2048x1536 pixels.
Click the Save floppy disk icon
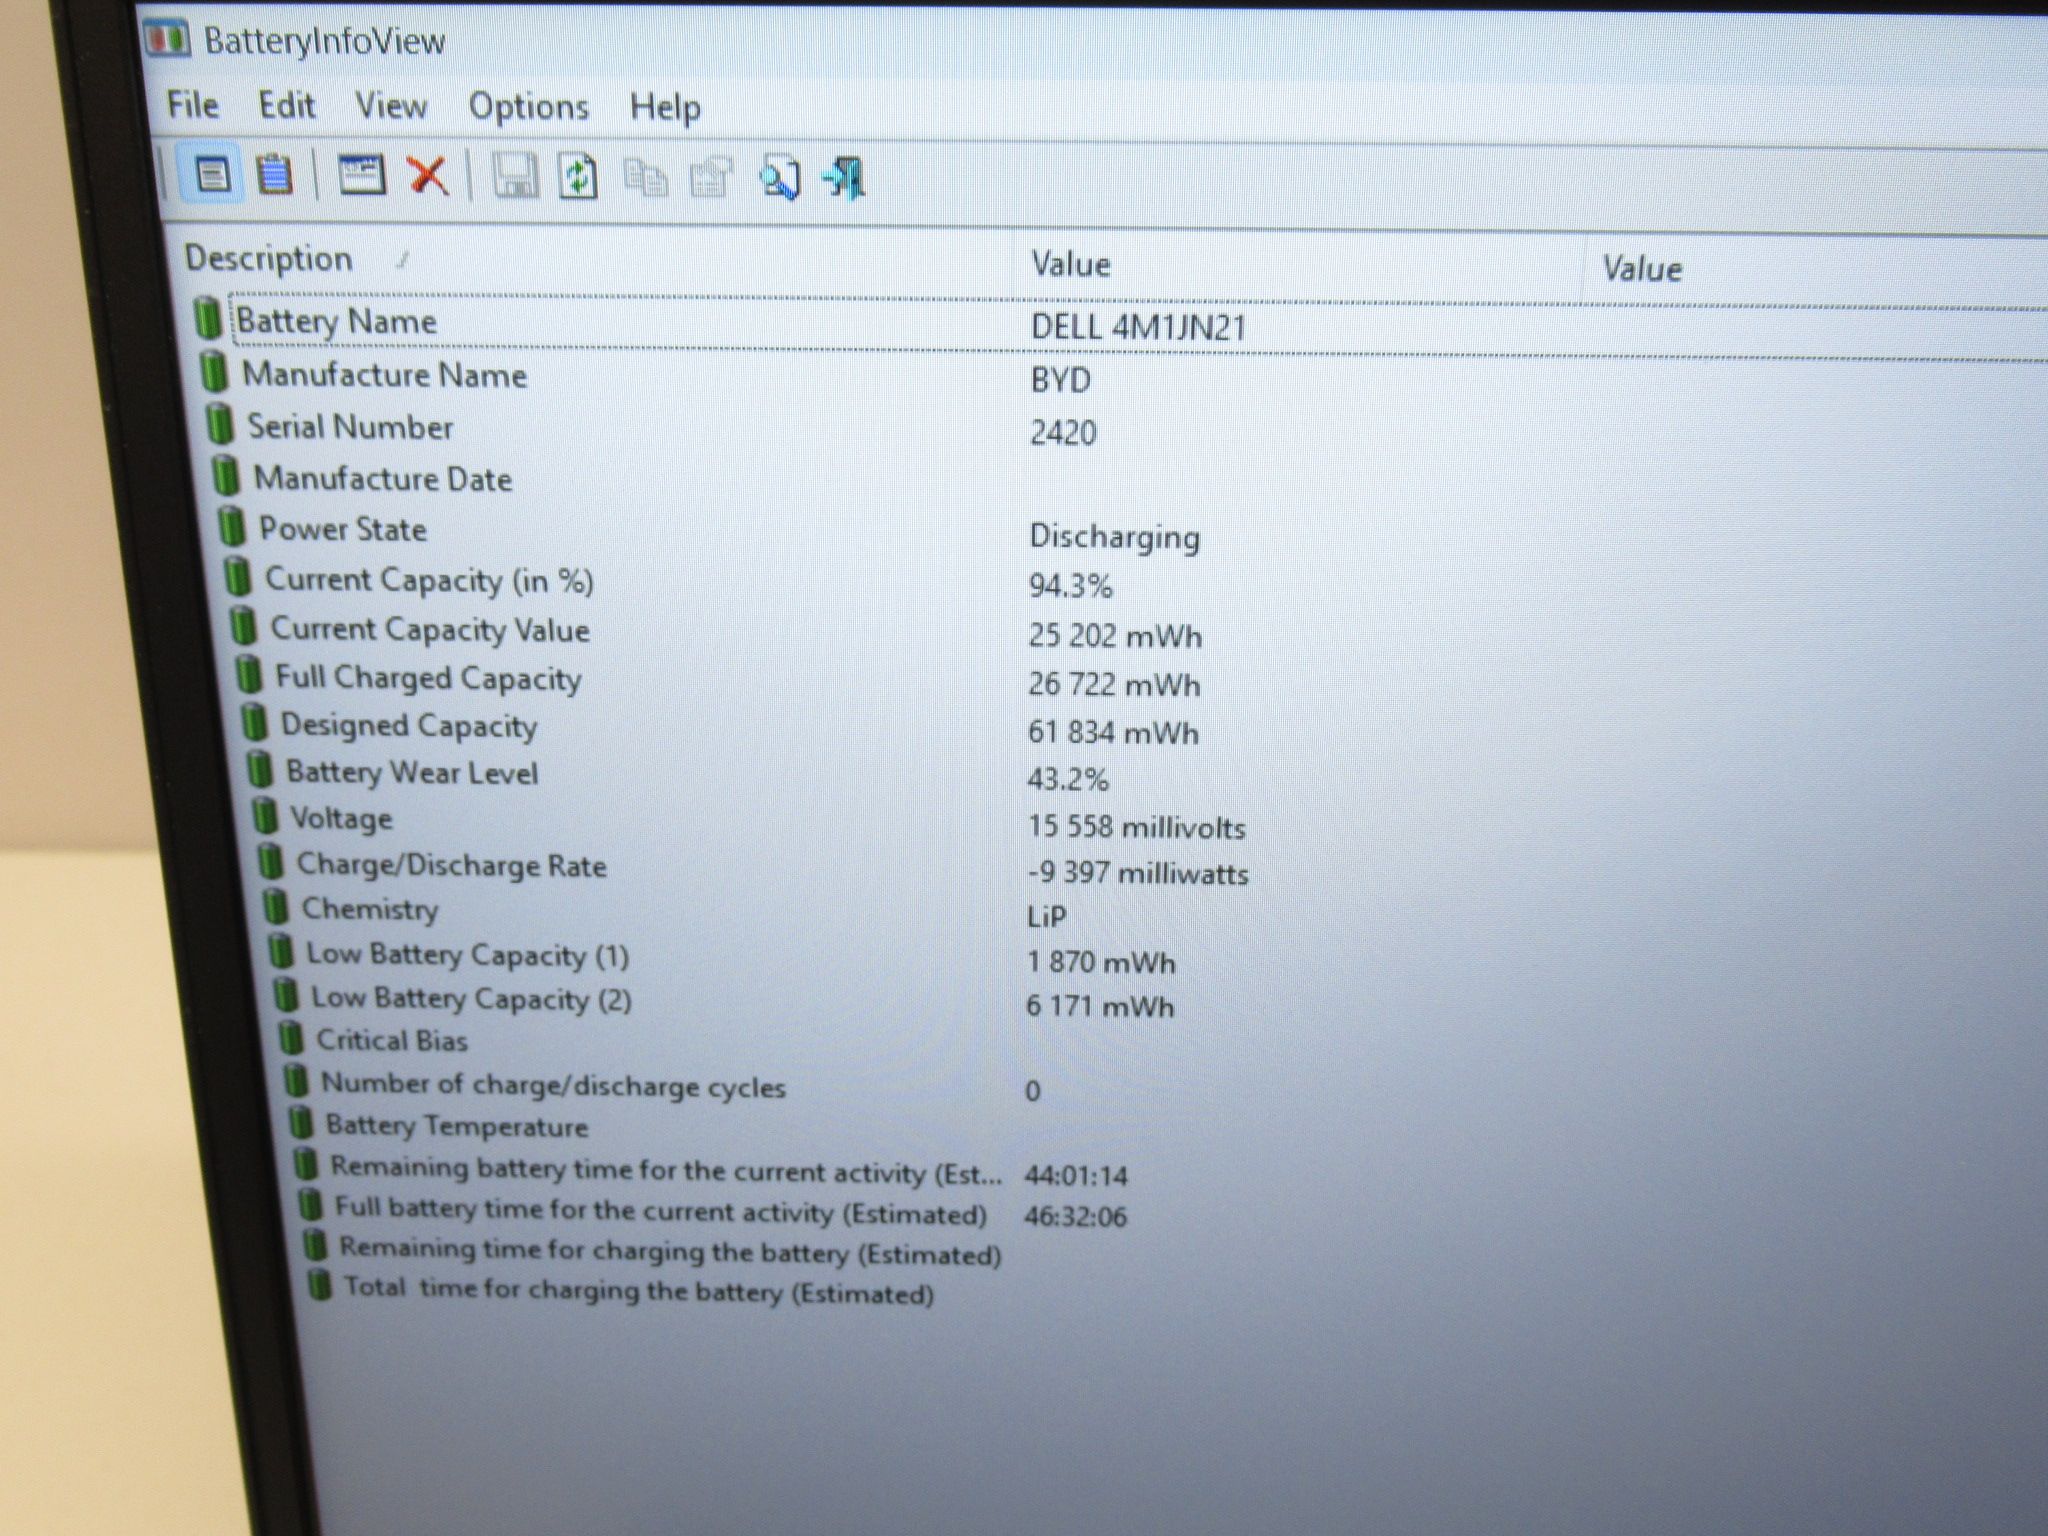click(516, 177)
